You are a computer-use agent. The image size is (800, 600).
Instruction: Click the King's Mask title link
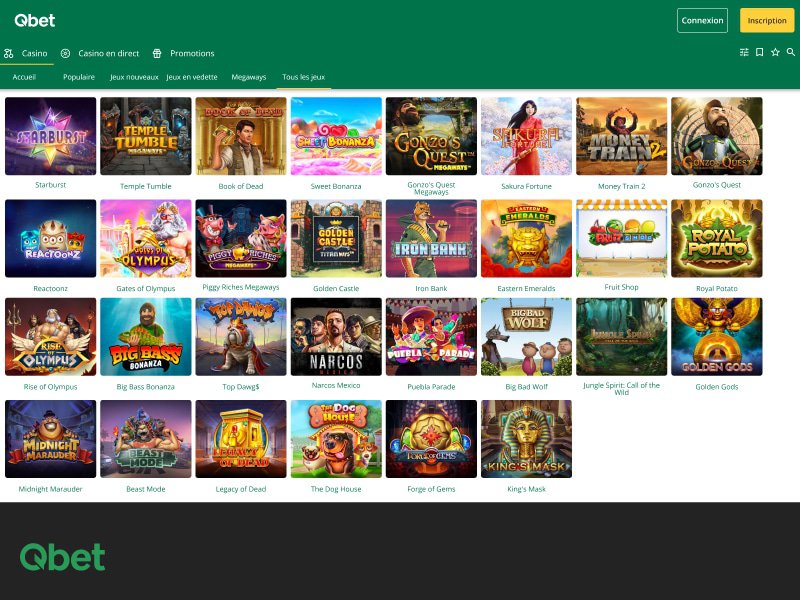pos(527,489)
